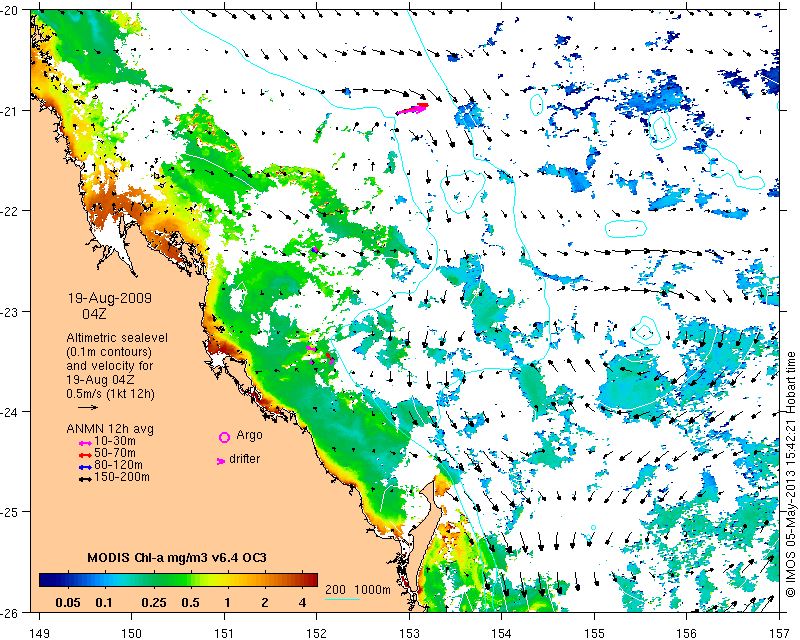The height and width of the screenshot is (640, 800).
Task: Click the 80-120m depth label
Action: [118, 465]
